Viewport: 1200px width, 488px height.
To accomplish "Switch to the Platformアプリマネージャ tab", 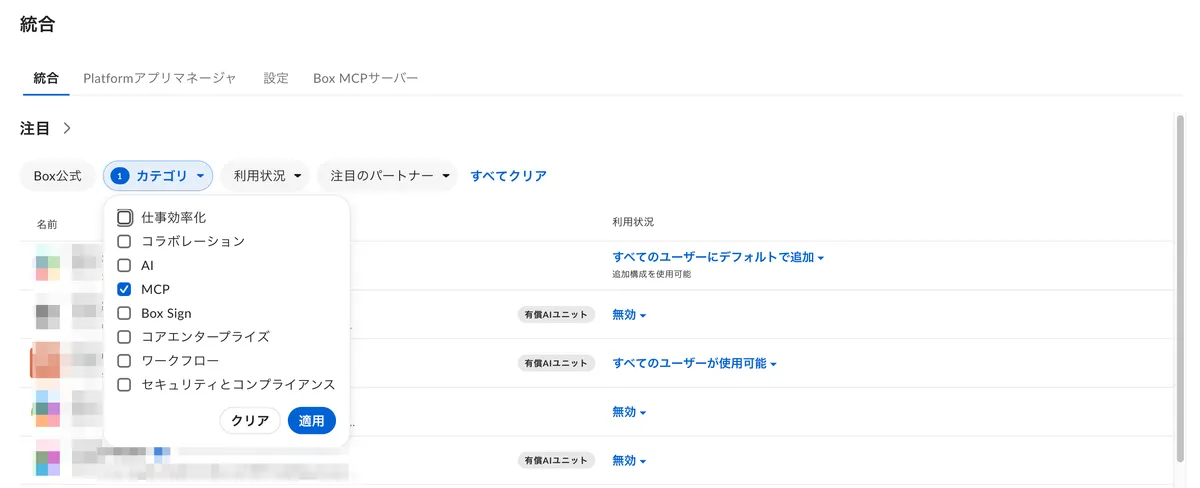I will tap(160, 78).
